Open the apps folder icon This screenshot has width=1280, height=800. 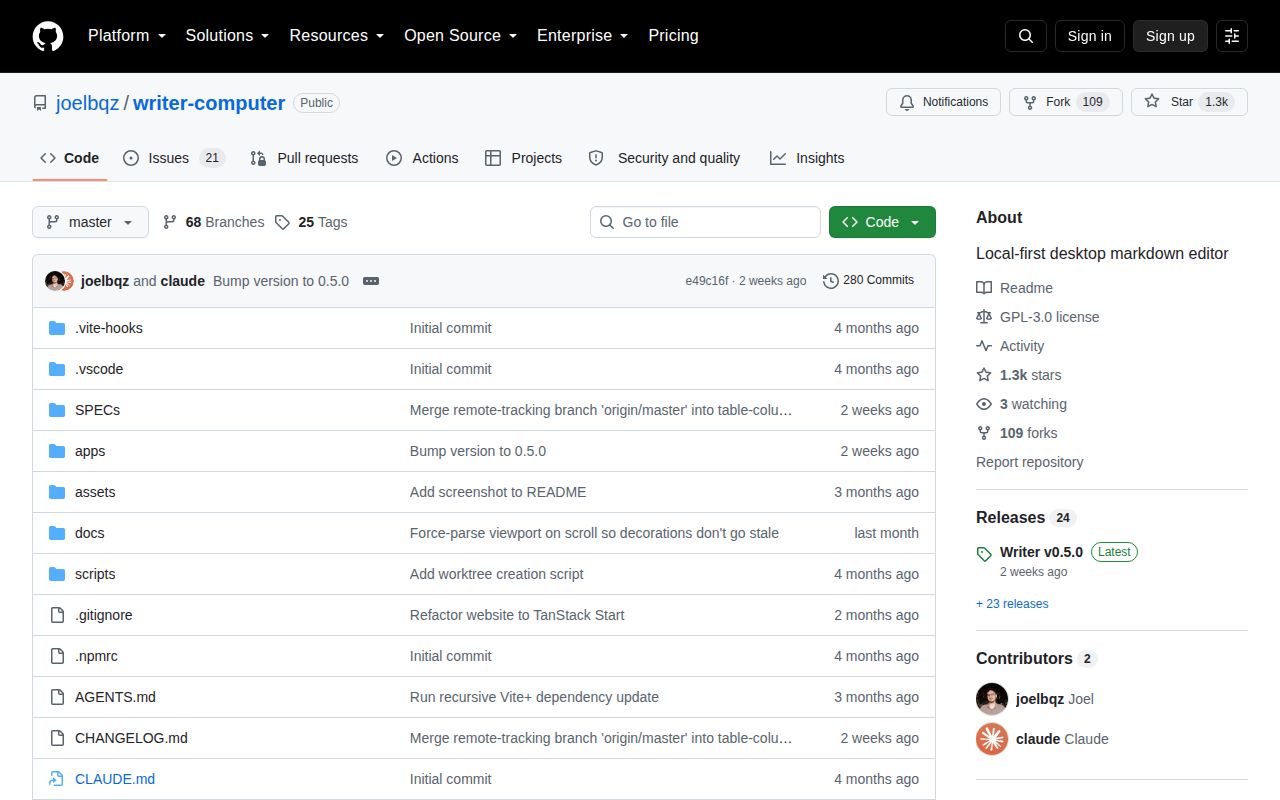(x=57, y=451)
